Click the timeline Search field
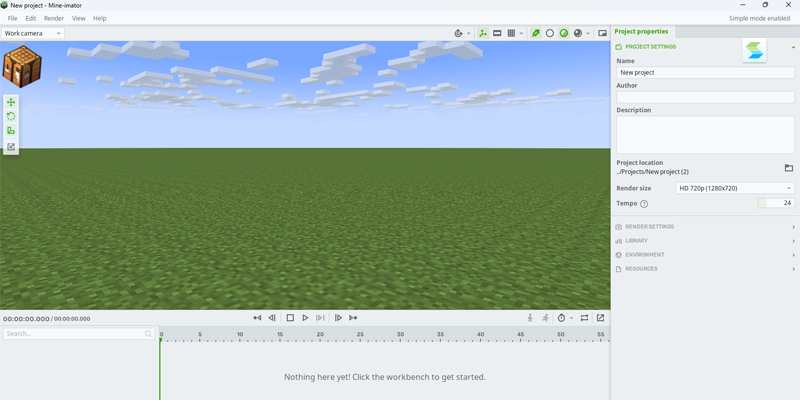Image resolution: width=800 pixels, height=400 pixels. pyautogui.click(x=79, y=334)
